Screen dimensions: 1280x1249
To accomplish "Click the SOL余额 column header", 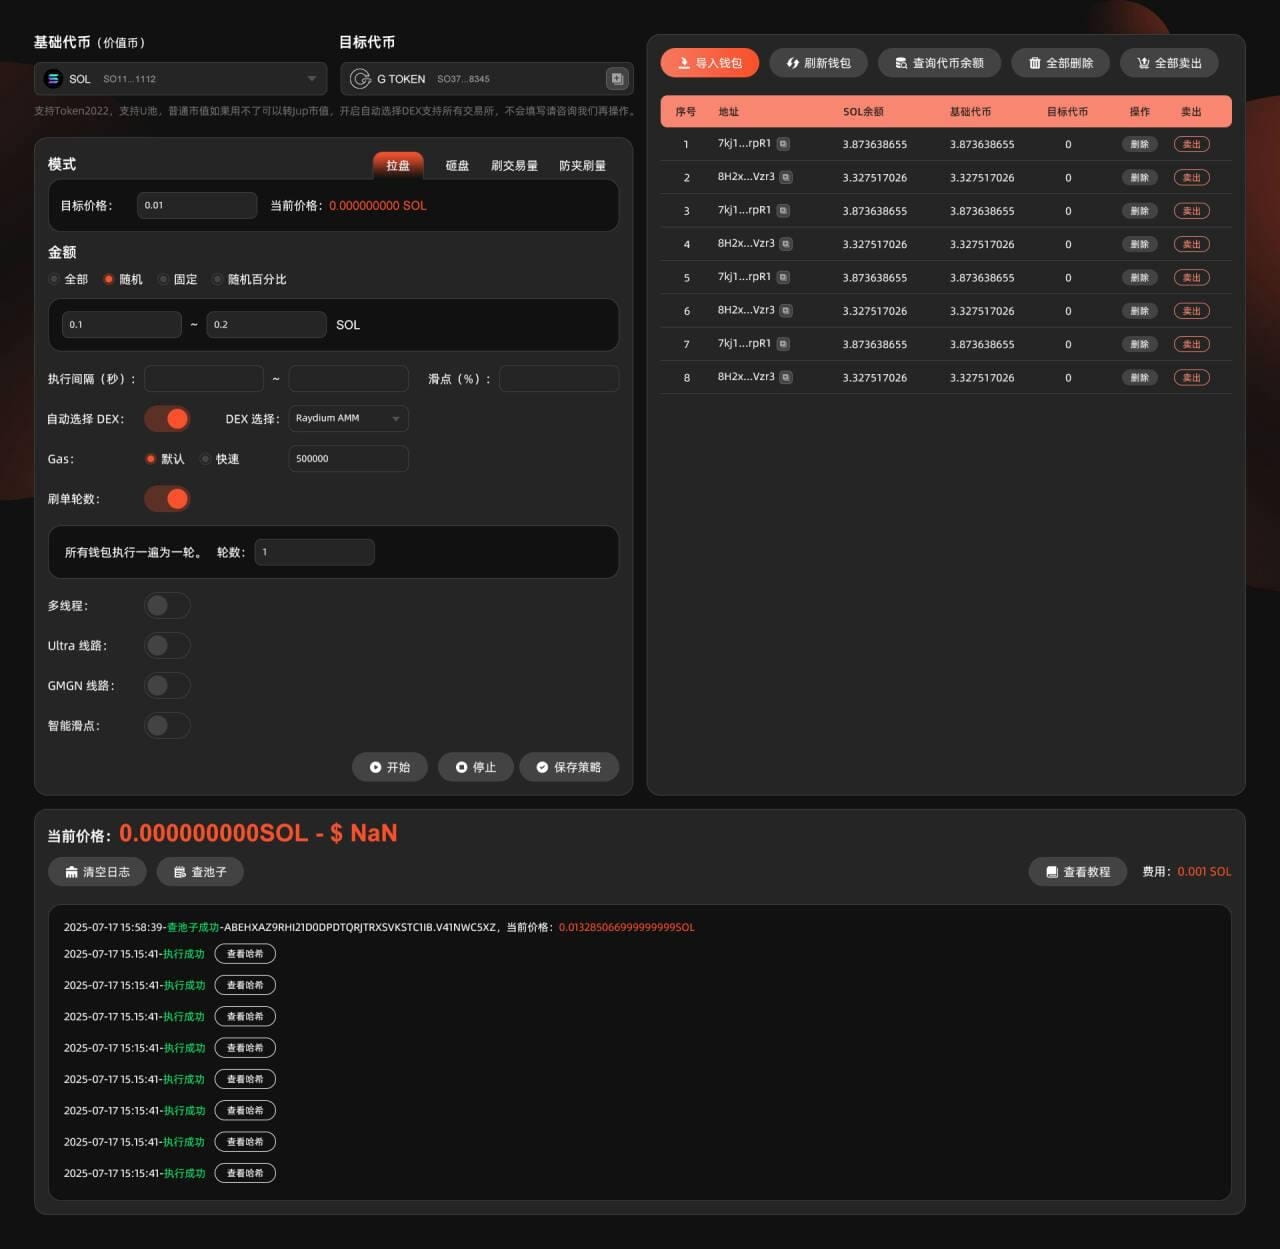I will click(x=863, y=112).
